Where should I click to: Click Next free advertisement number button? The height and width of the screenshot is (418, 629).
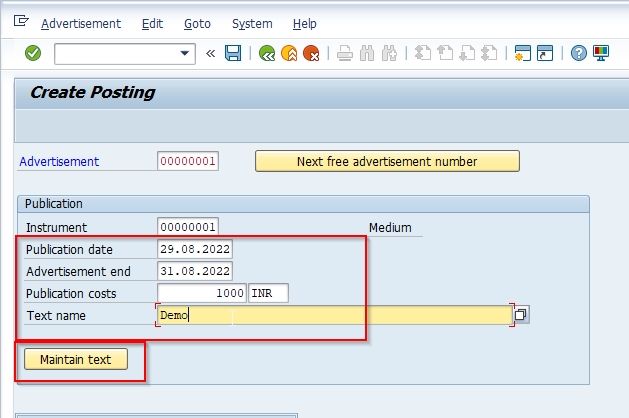[387, 161]
